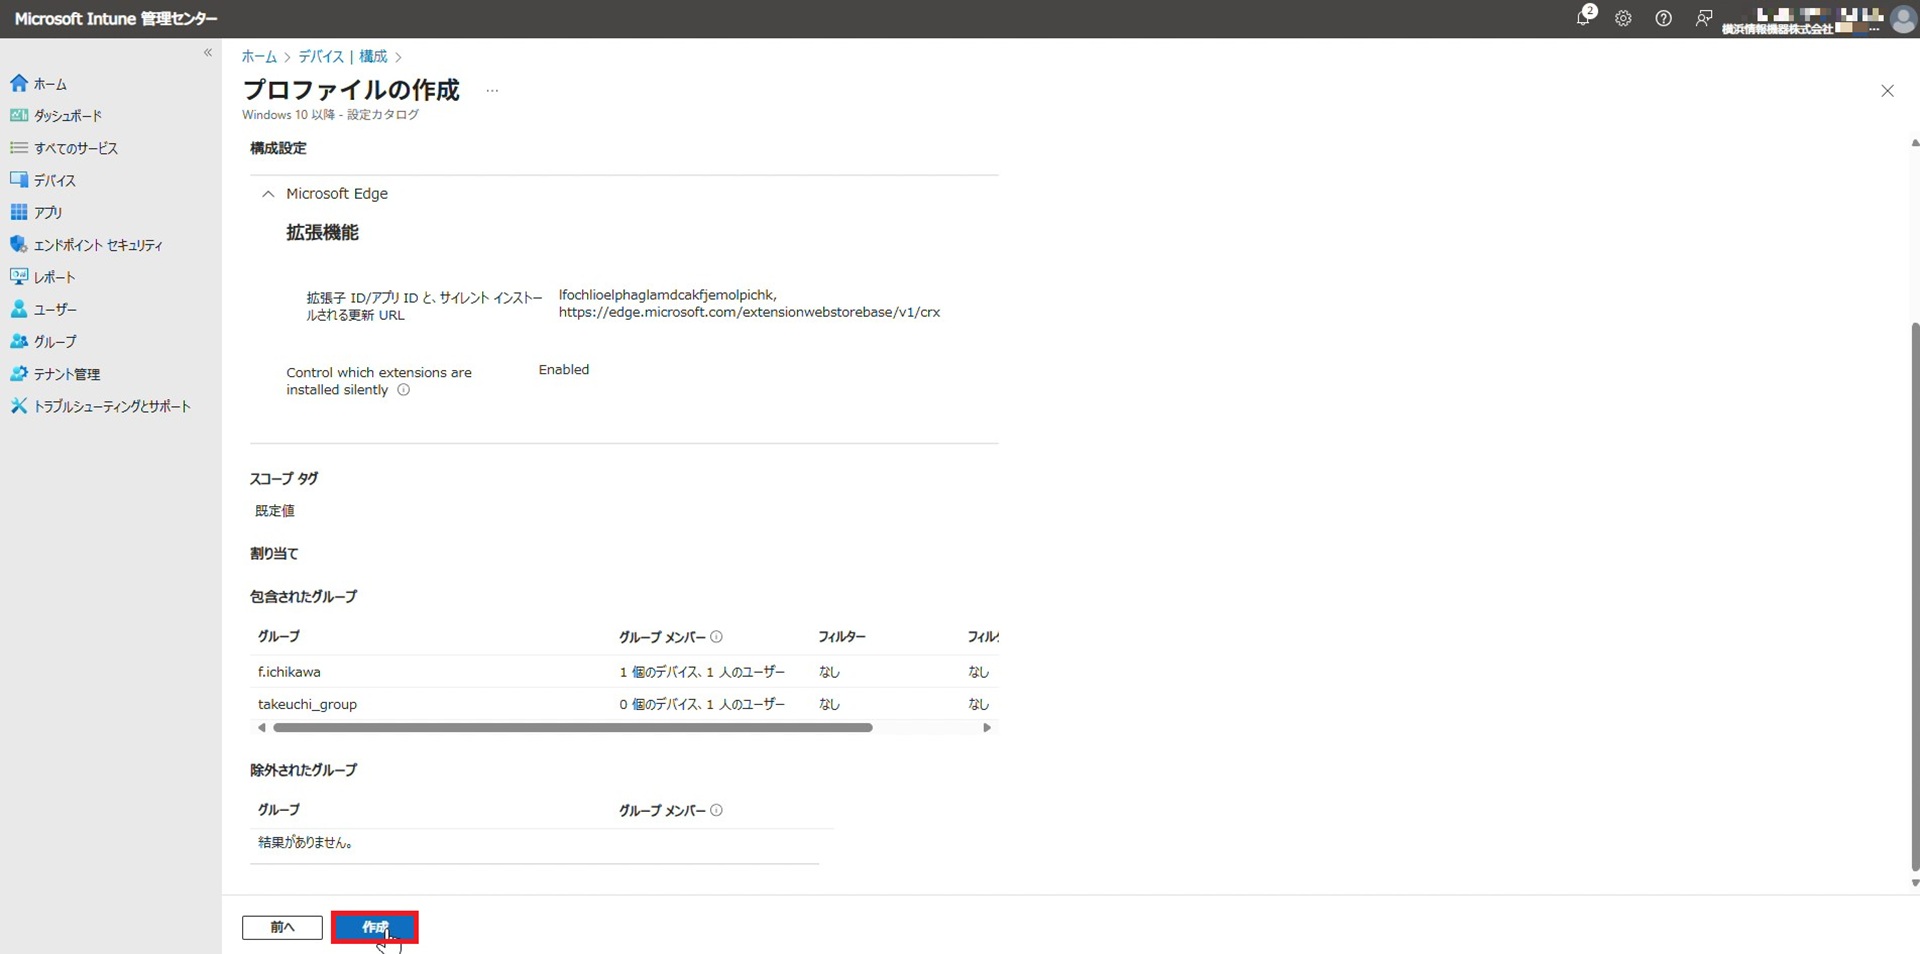Collapse the Microsoft Edge section
Screen dimensions: 1920x954
(x=268, y=194)
